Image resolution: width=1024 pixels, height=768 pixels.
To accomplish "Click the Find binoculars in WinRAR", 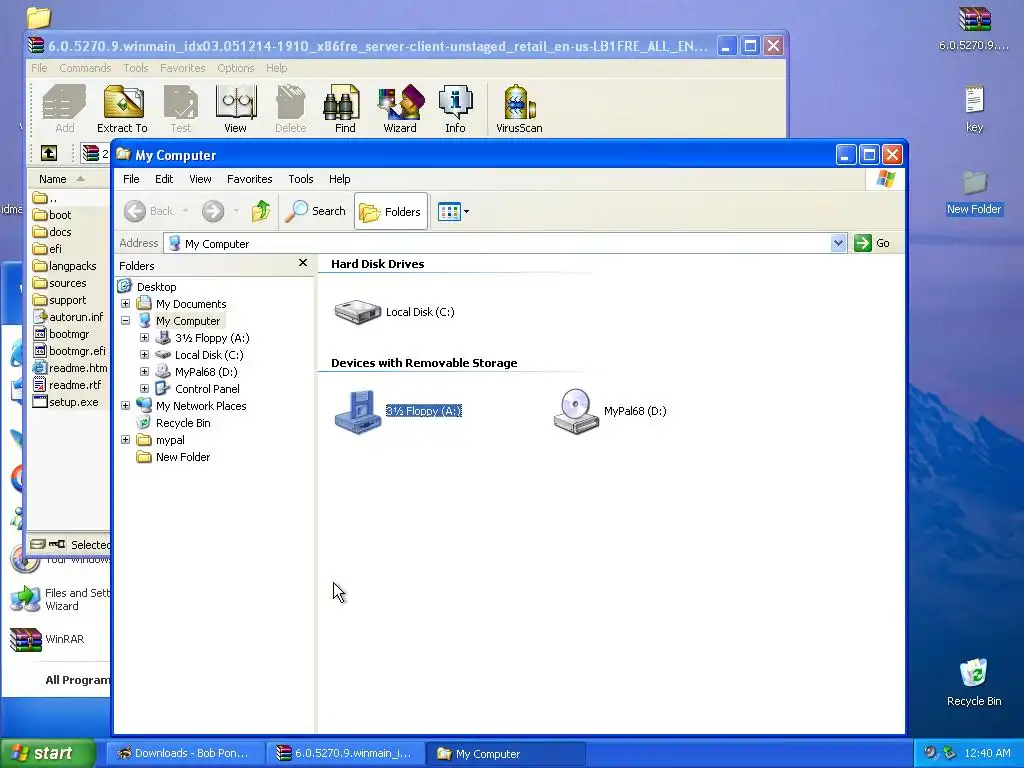I will pos(345,109).
